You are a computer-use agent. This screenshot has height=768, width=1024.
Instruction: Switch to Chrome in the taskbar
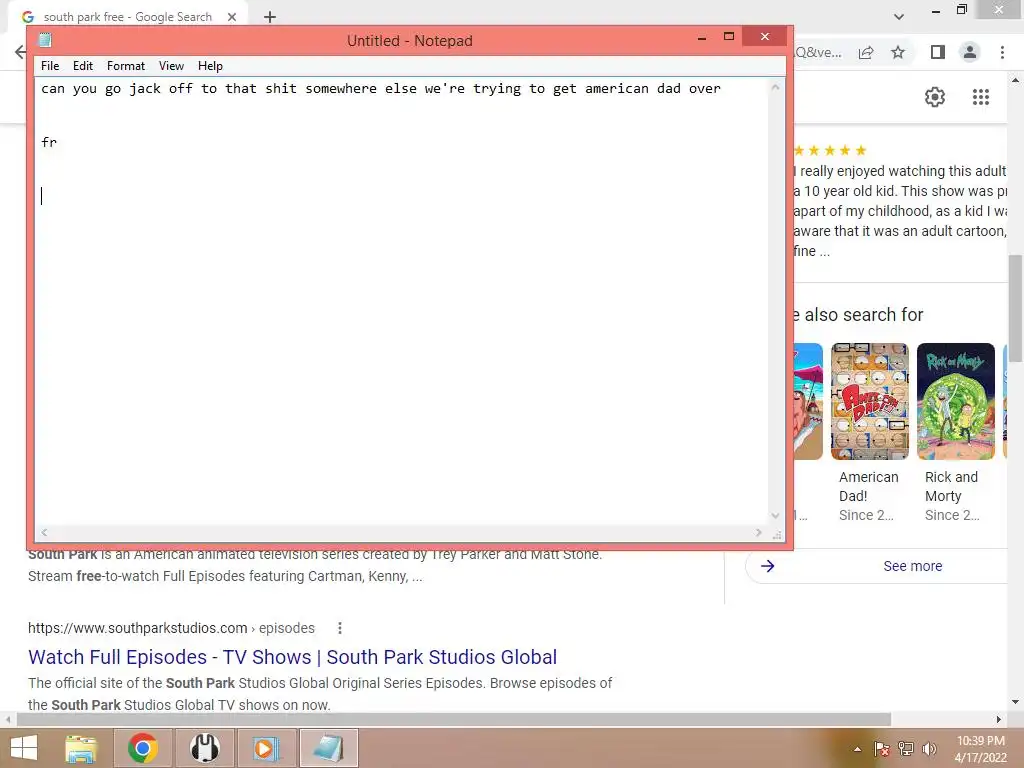(x=143, y=748)
